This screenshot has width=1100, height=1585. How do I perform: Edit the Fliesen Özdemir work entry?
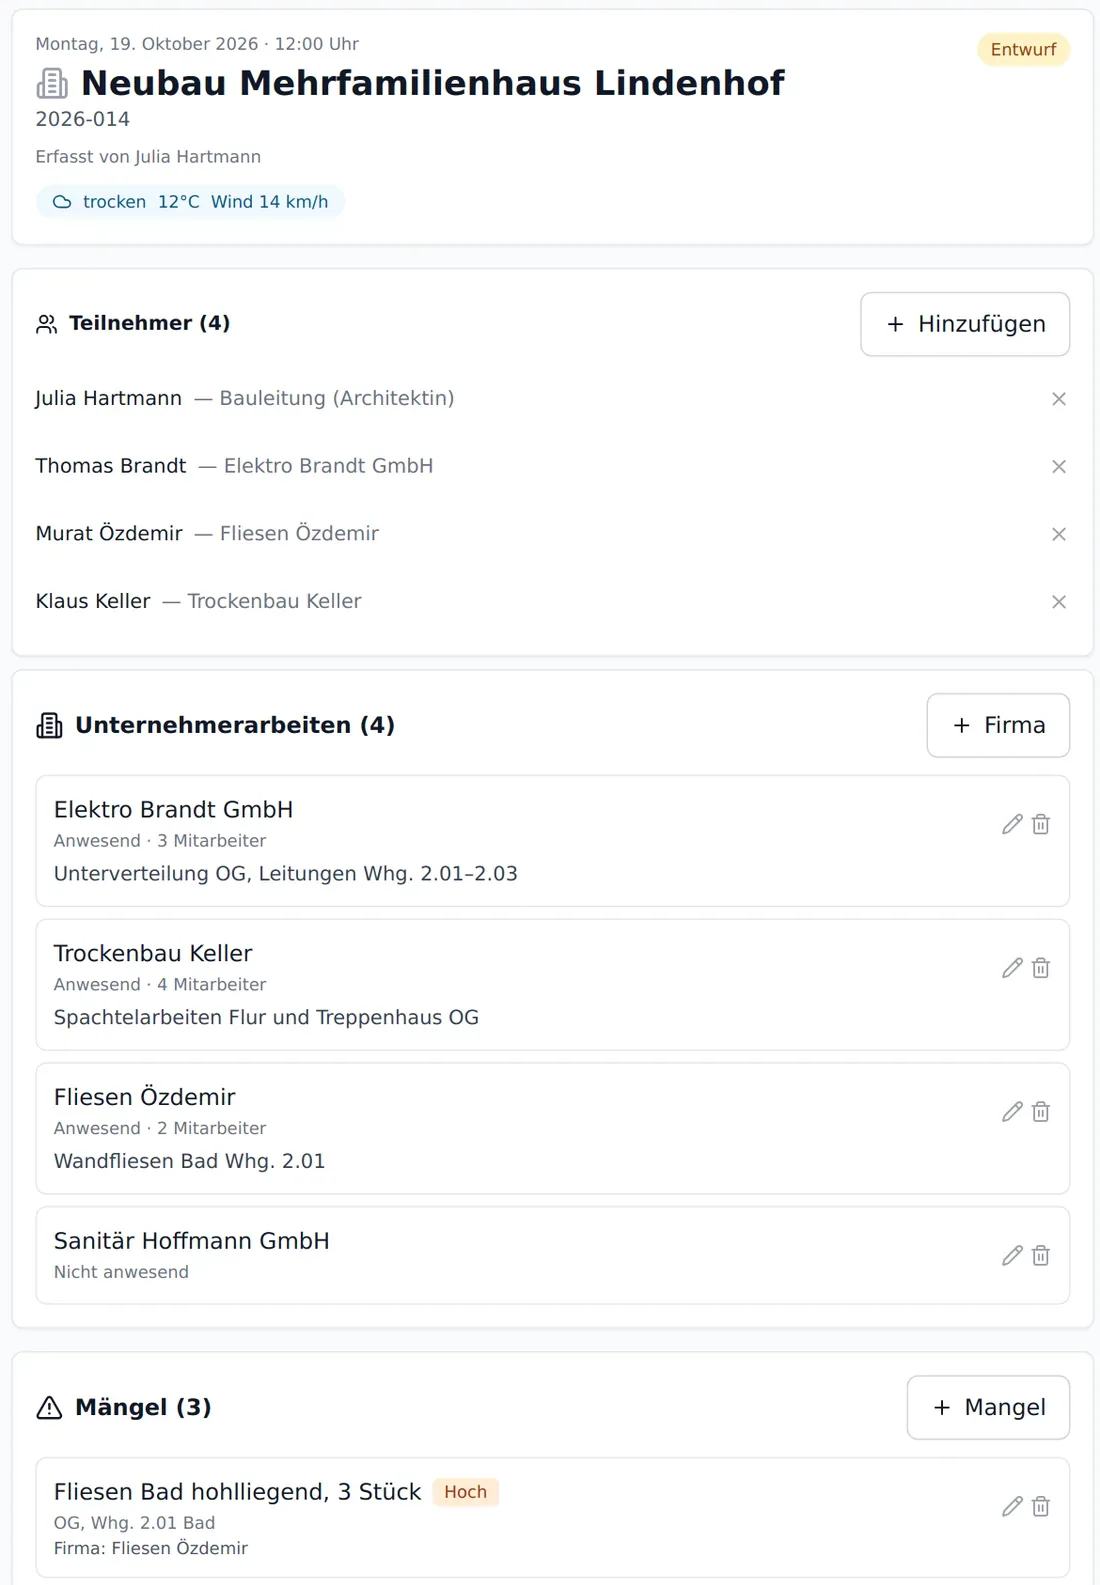(x=1012, y=1112)
